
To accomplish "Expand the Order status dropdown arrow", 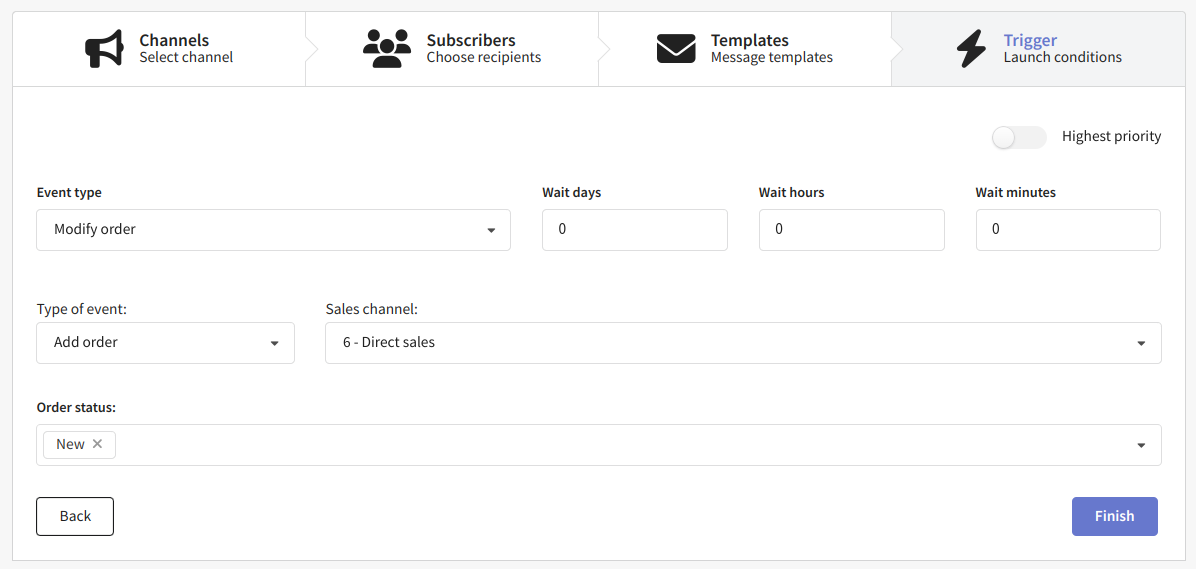I will 1141,445.
